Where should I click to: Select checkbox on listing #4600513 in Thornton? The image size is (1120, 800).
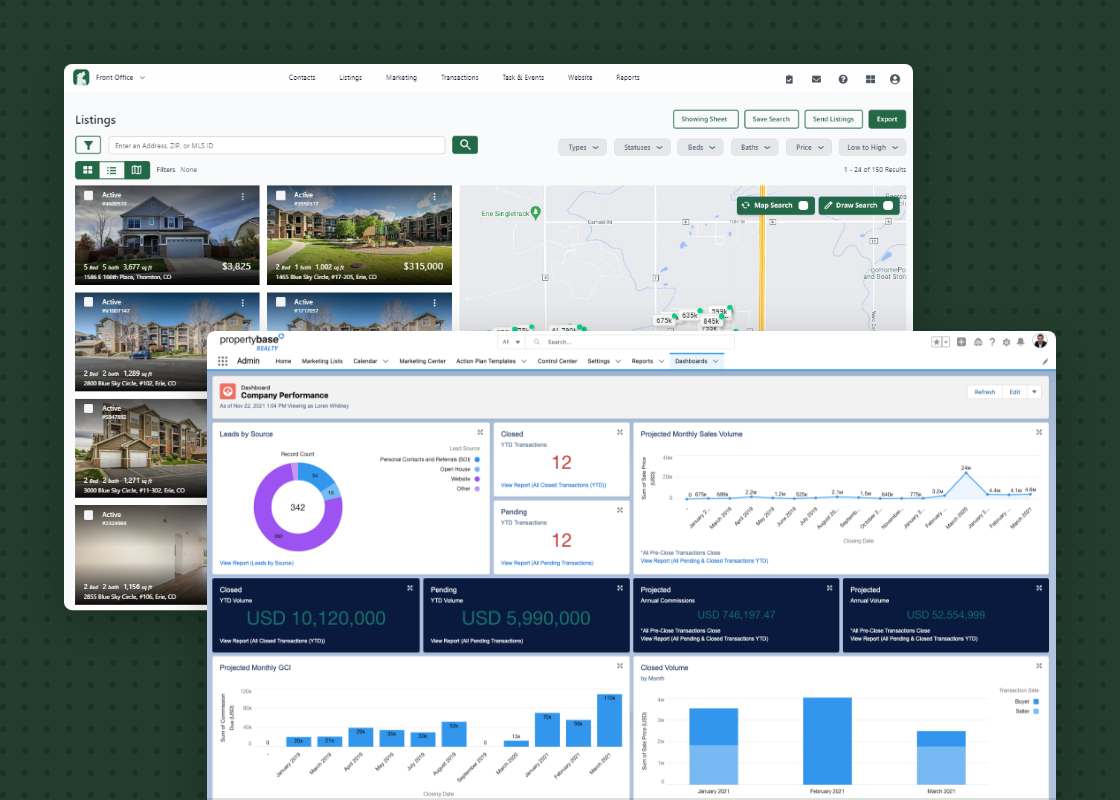pos(89,195)
